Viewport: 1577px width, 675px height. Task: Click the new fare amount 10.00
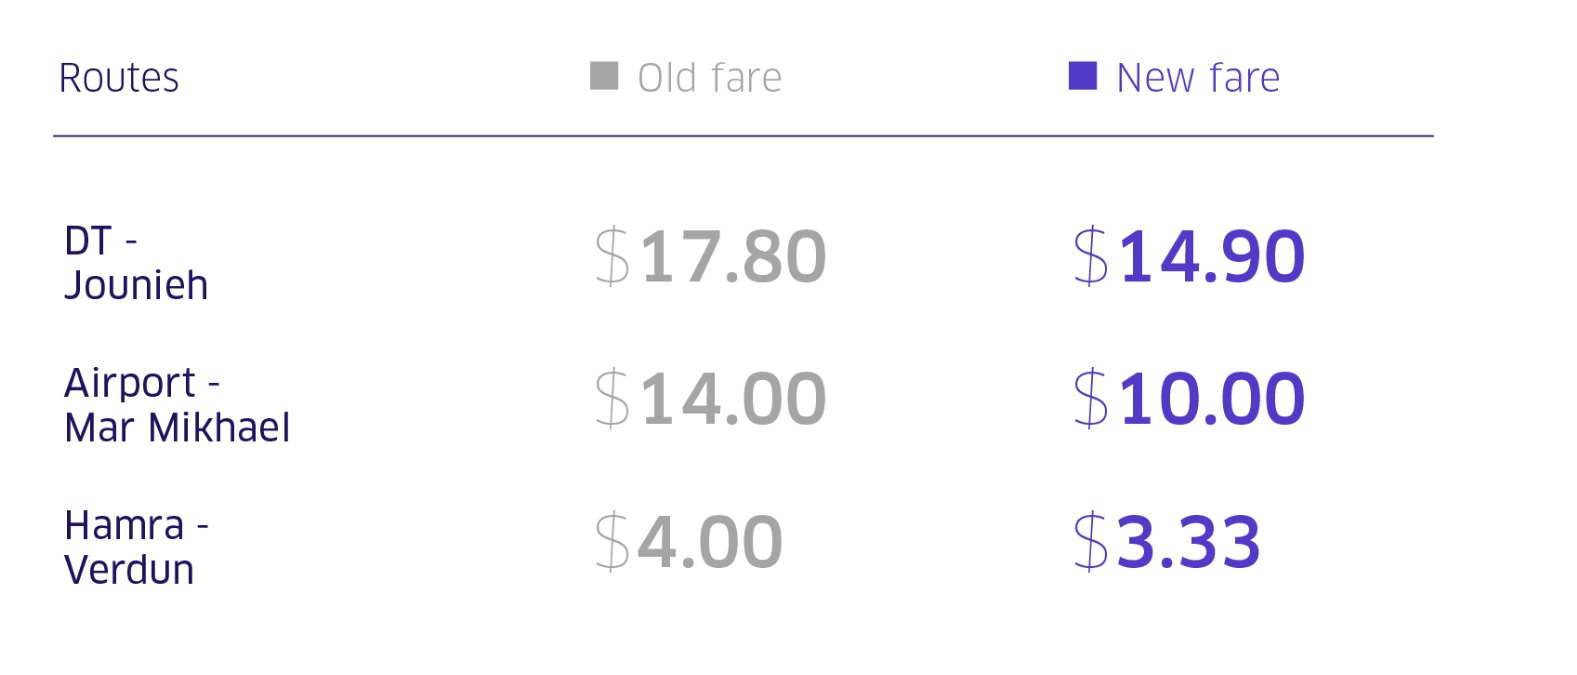click(x=1211, y=399)
